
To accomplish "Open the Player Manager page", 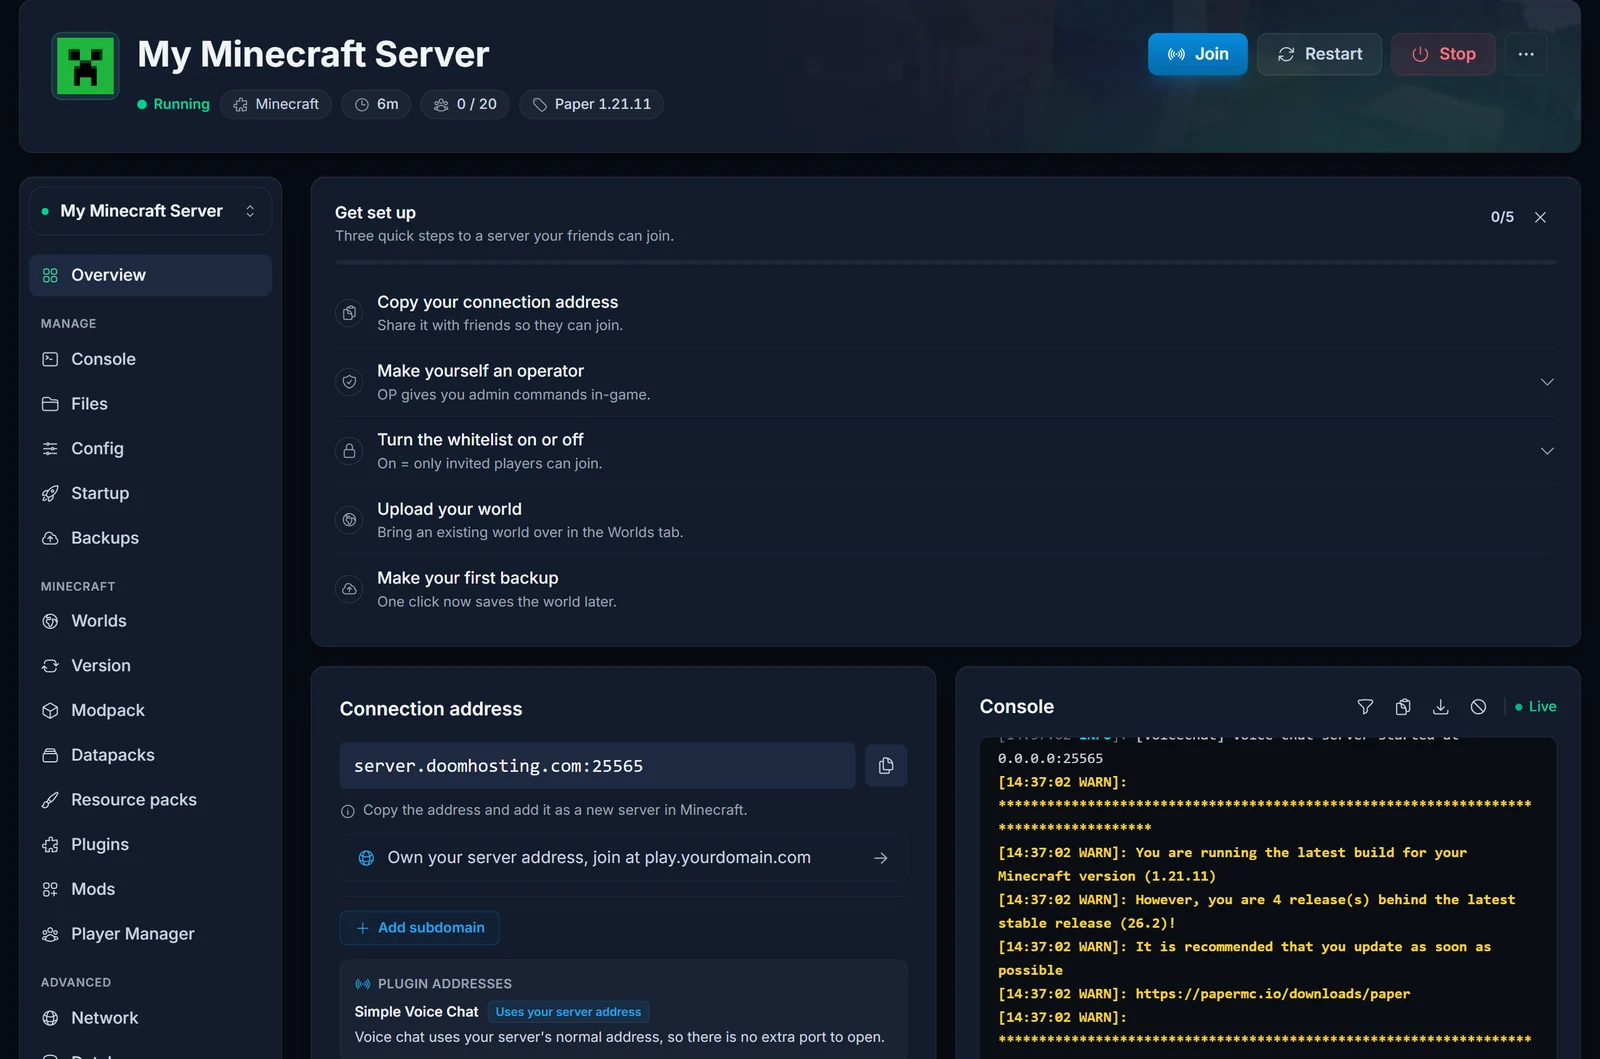I will point(150,934).
